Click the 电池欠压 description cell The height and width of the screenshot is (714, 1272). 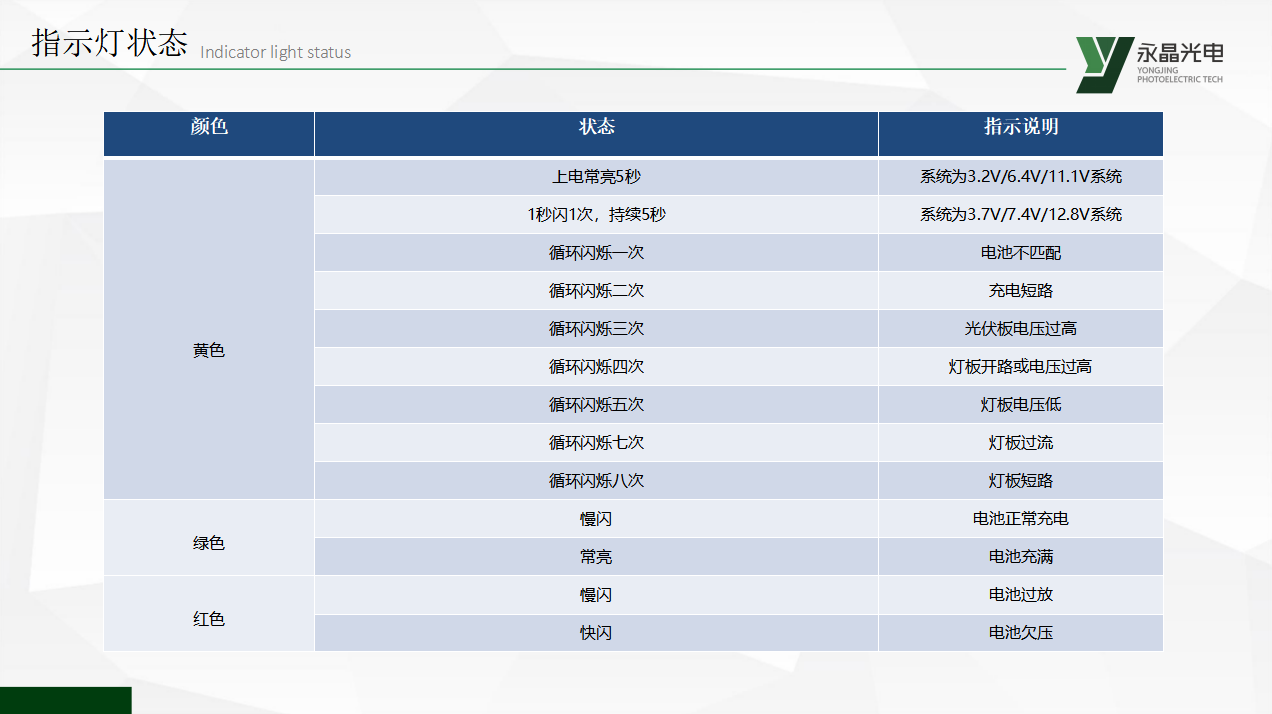1021,633
